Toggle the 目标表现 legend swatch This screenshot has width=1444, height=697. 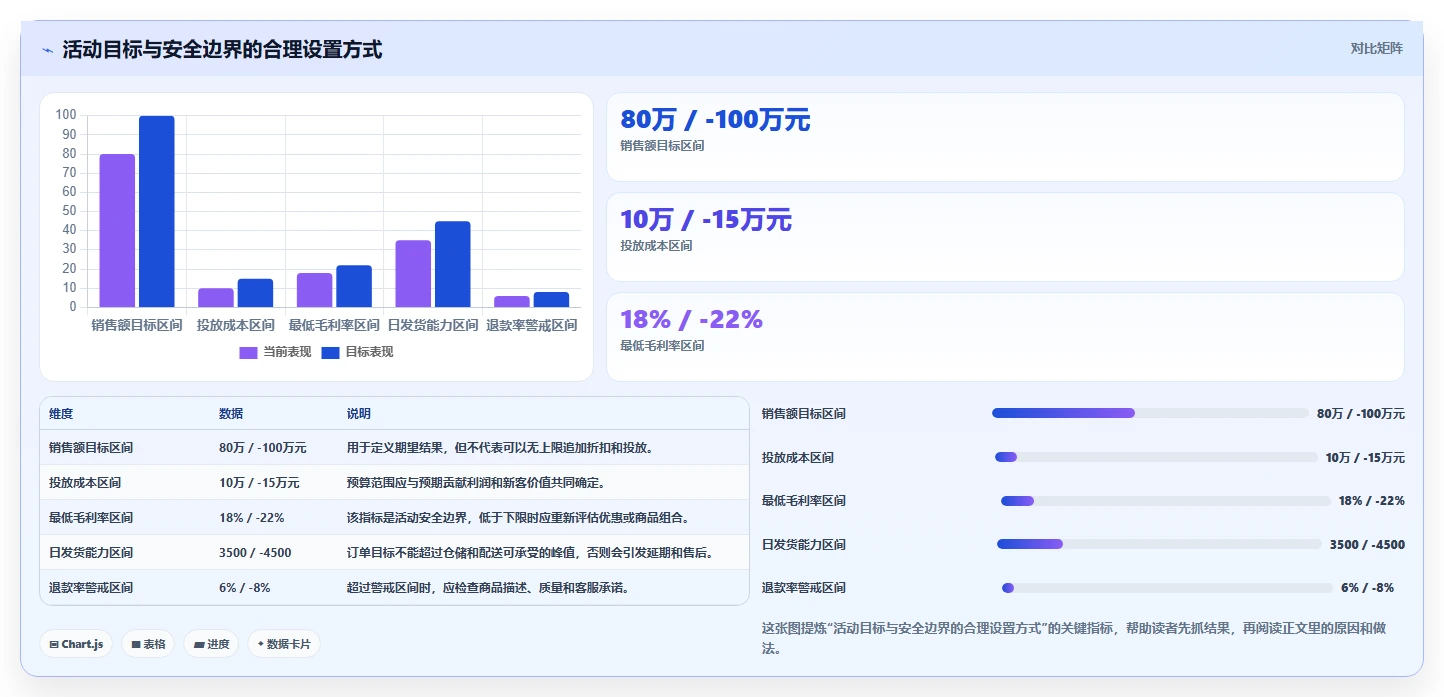tap(331, 352)
